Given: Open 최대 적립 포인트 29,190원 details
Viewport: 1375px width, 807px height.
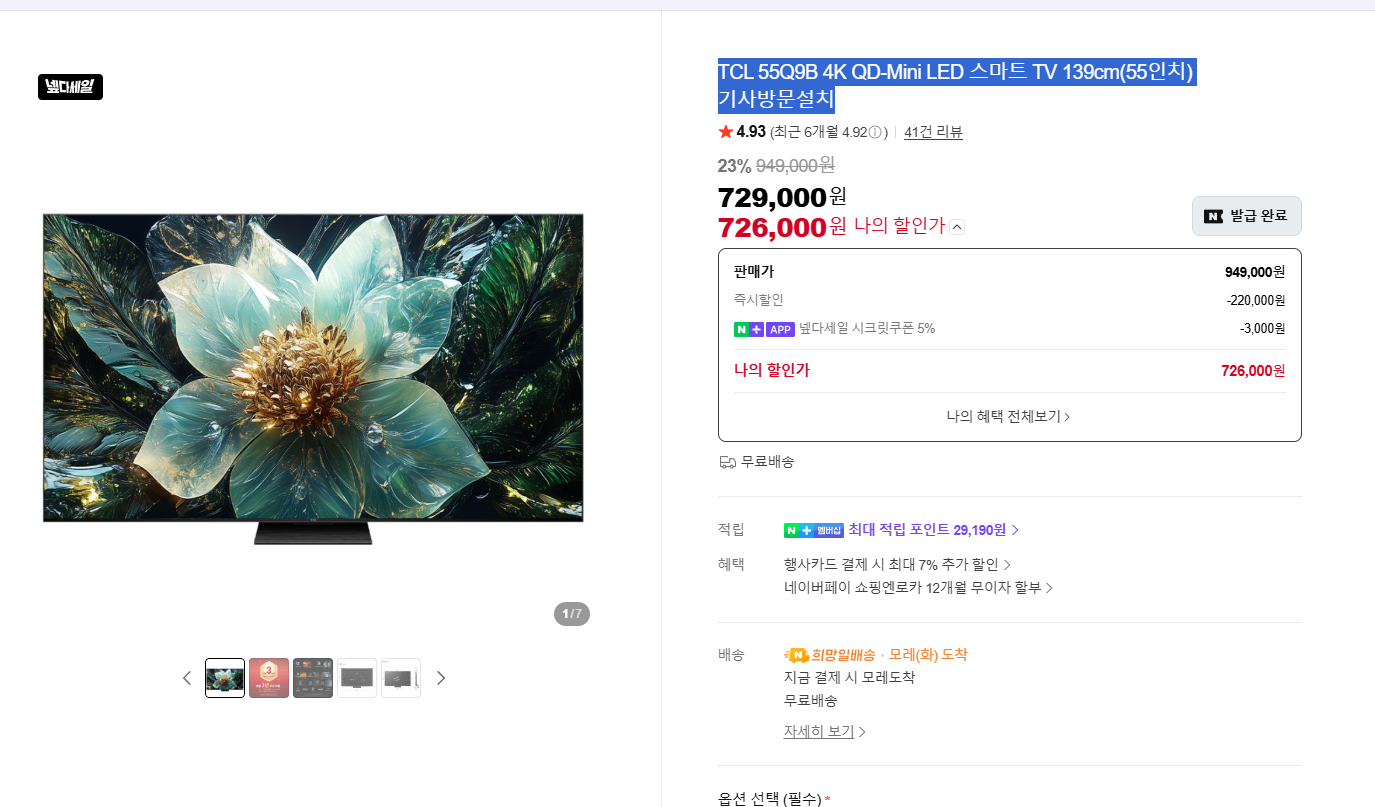Looking at the screenshot, I should 933,530.
